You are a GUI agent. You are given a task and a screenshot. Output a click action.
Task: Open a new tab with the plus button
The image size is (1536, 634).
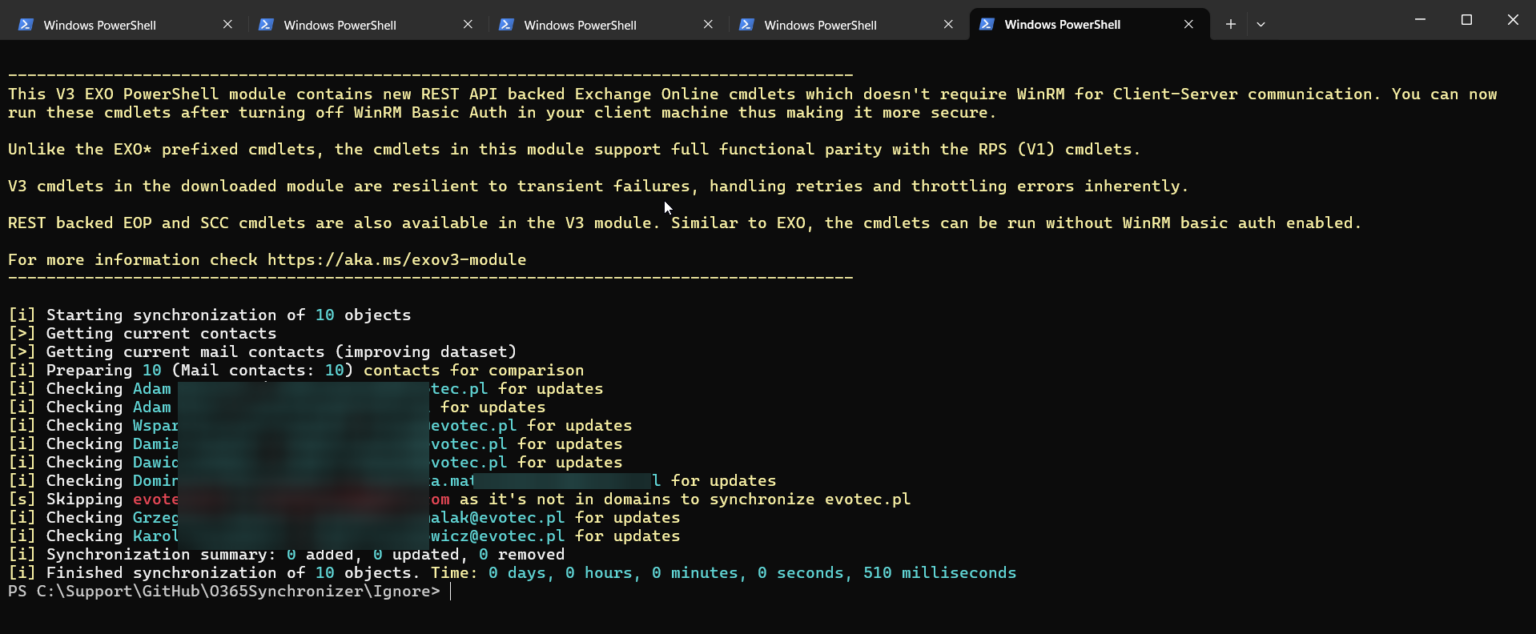click(1230, 23)
